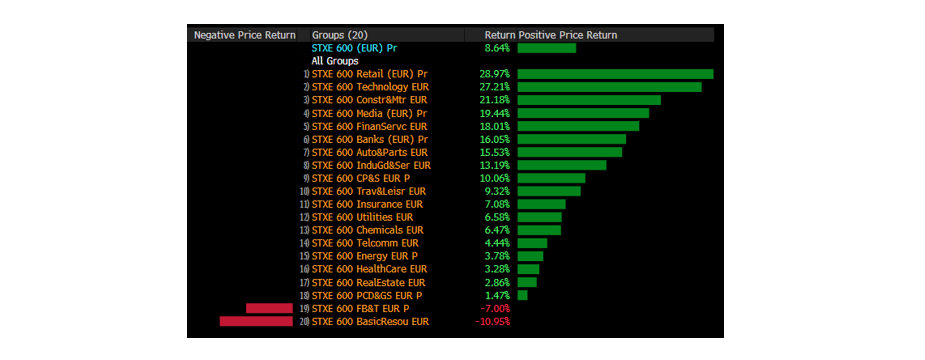
Task: Click the Positive Price Return header
Action: tap(568, 35)
